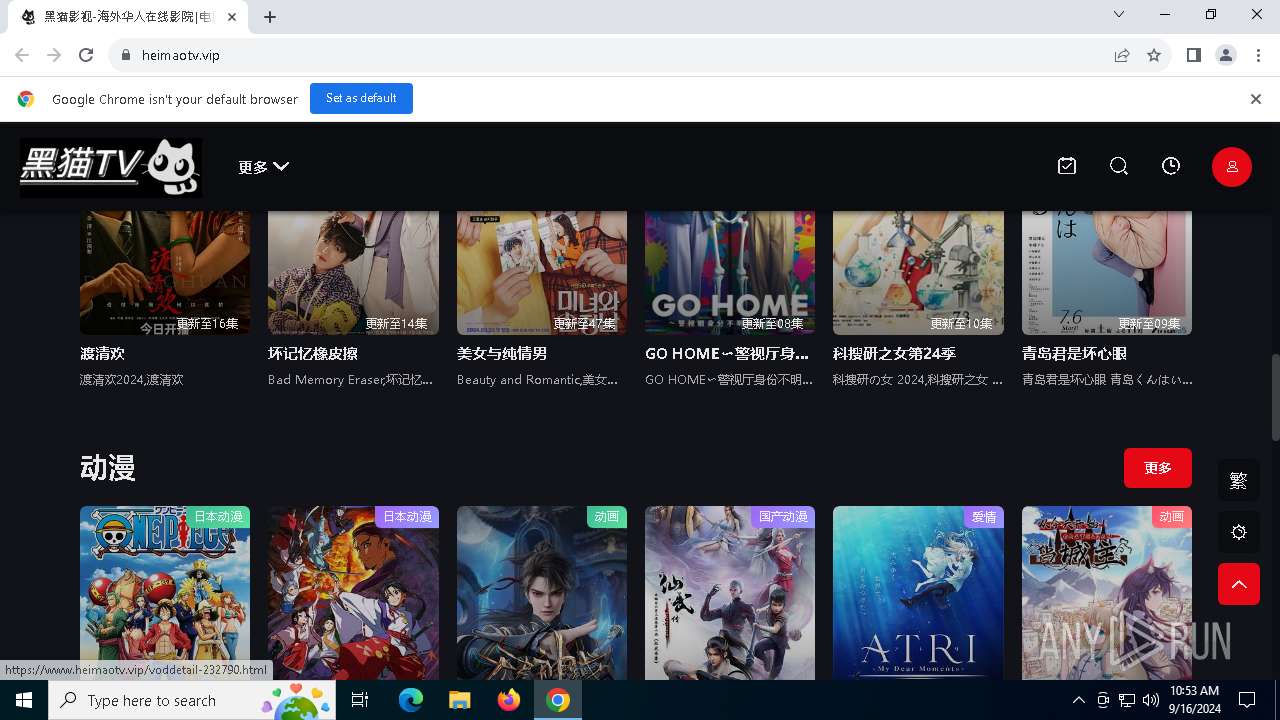Click the 黑猫TV site logo
This screenshot has height=720, width=1280.
111,167
